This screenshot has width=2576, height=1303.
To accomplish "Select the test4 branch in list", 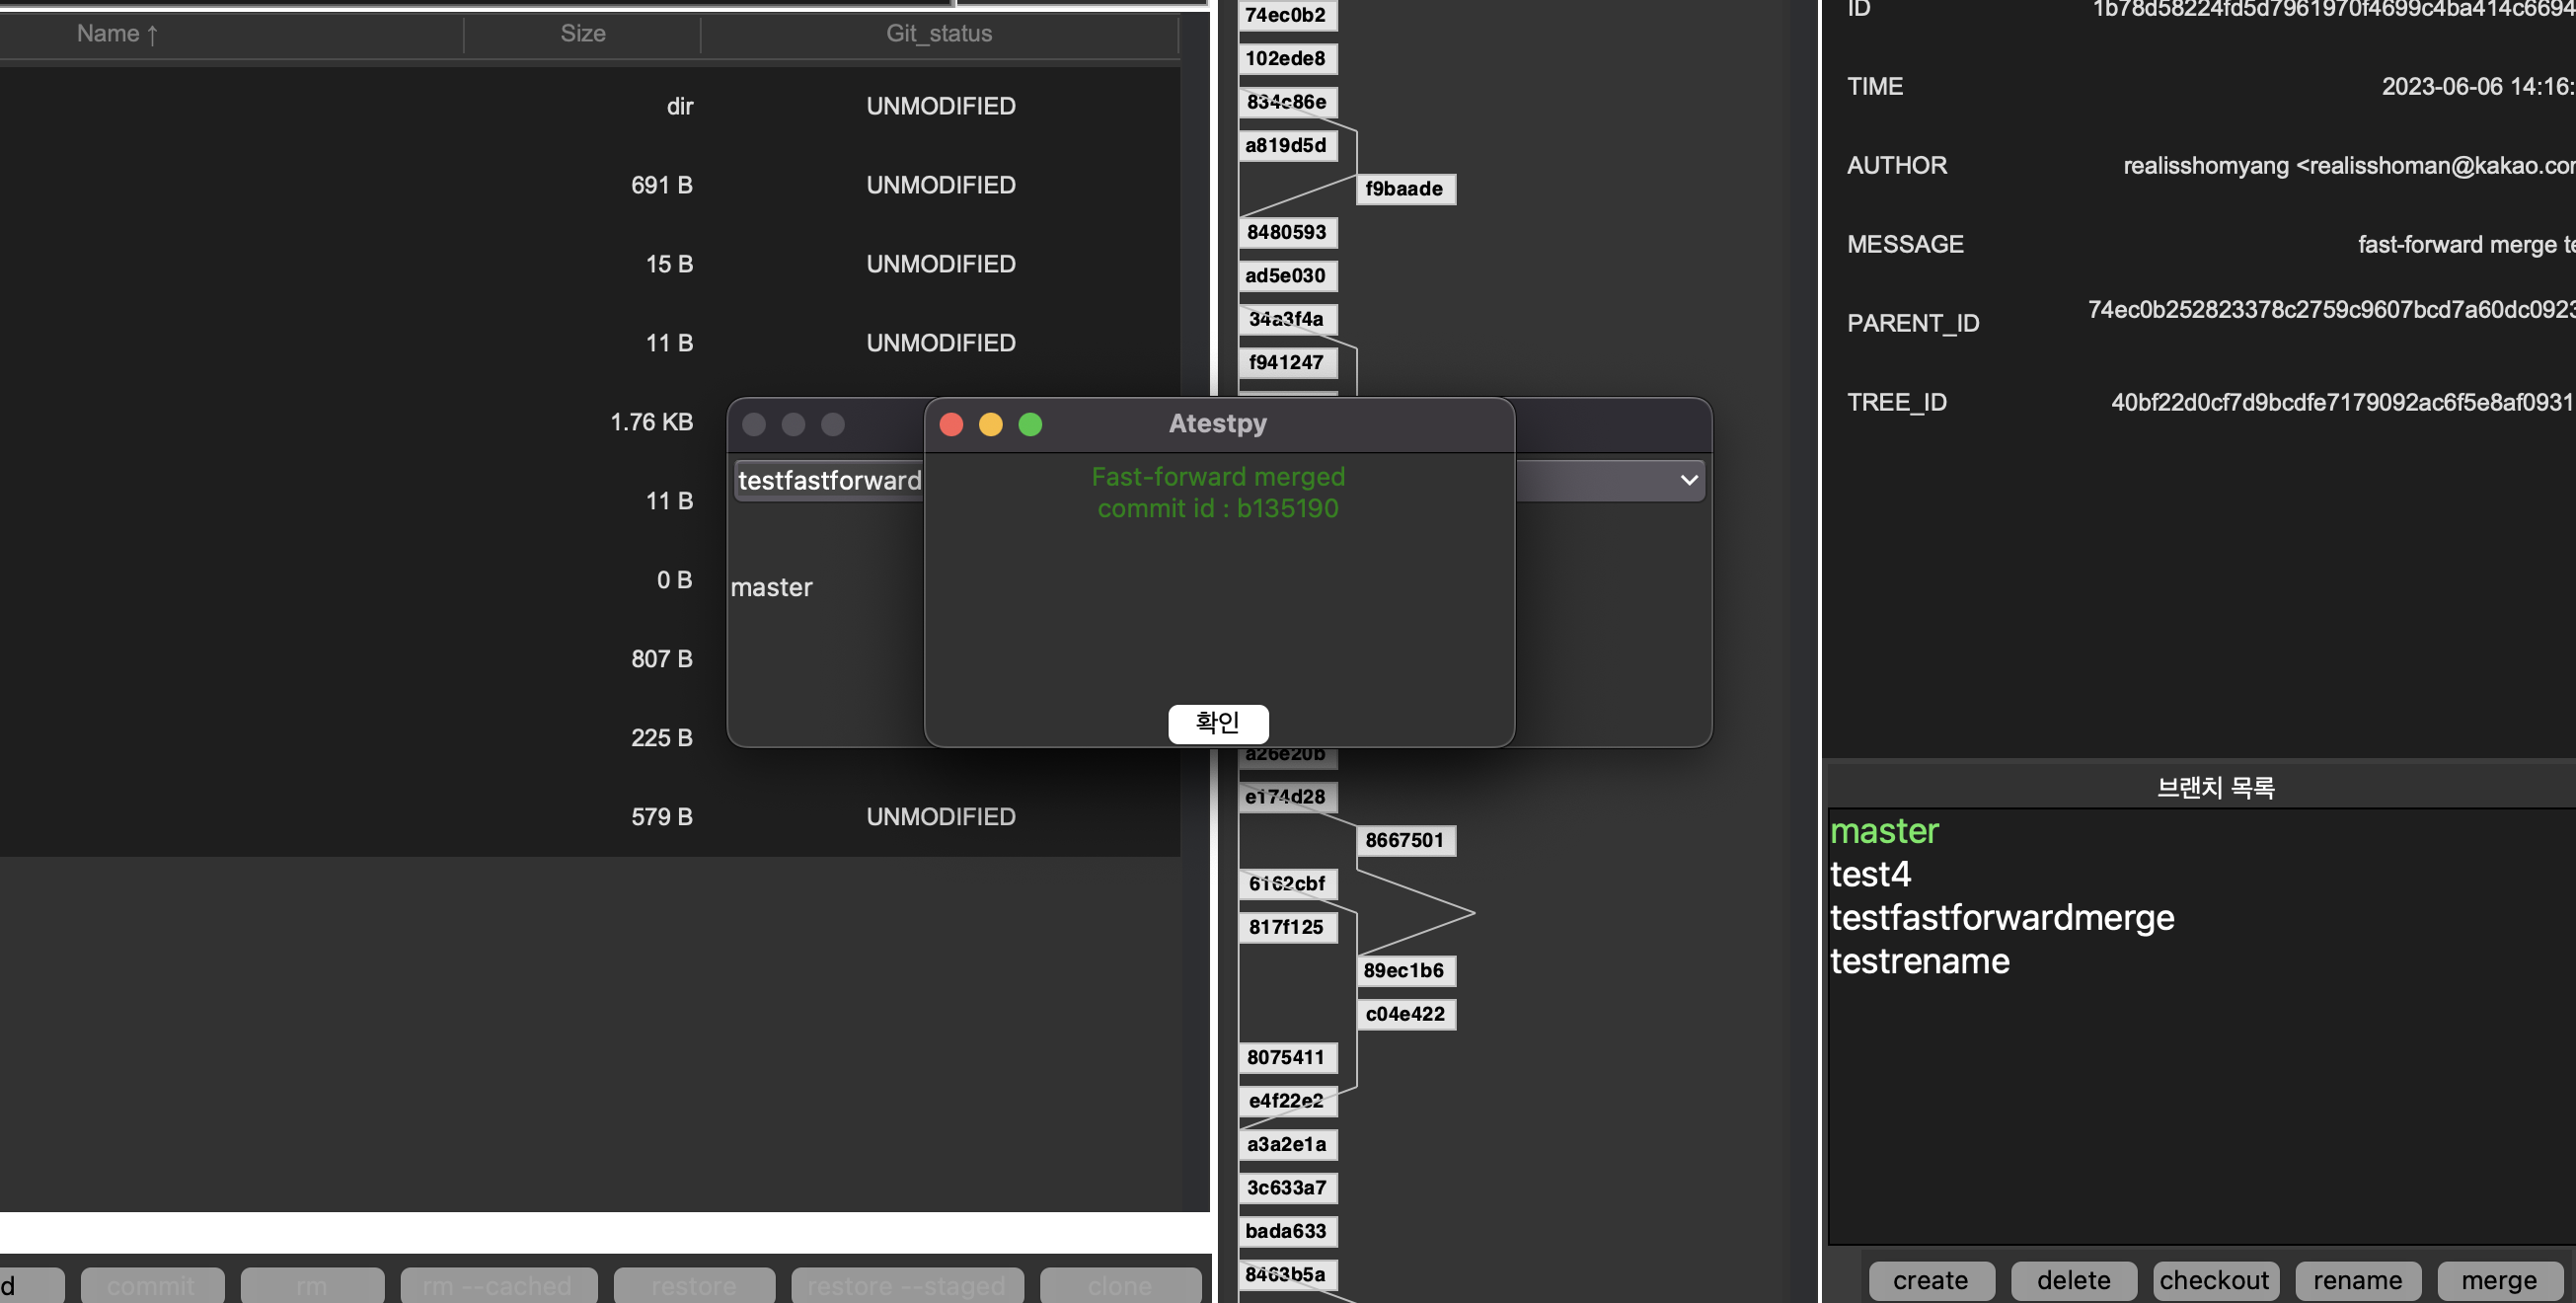I will point(1870,875).
